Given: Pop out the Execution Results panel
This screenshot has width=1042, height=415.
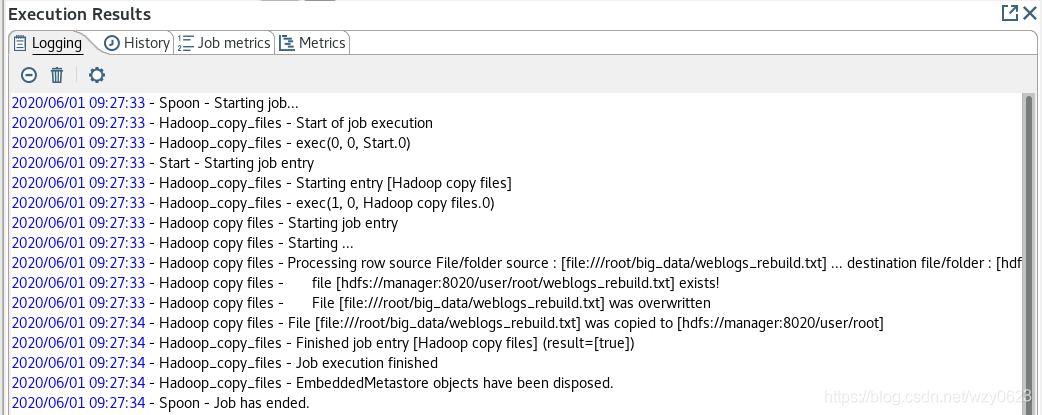Looking at the screenshot, I should coord(1009,13).
